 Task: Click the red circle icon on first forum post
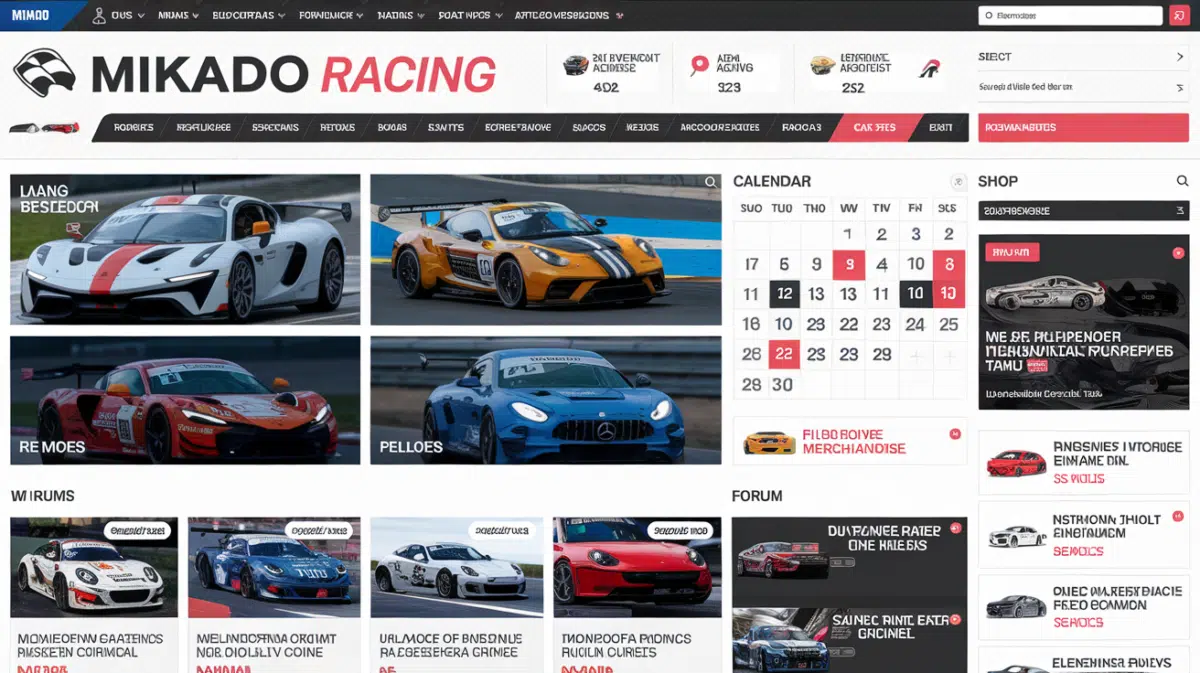click(955, 527)
